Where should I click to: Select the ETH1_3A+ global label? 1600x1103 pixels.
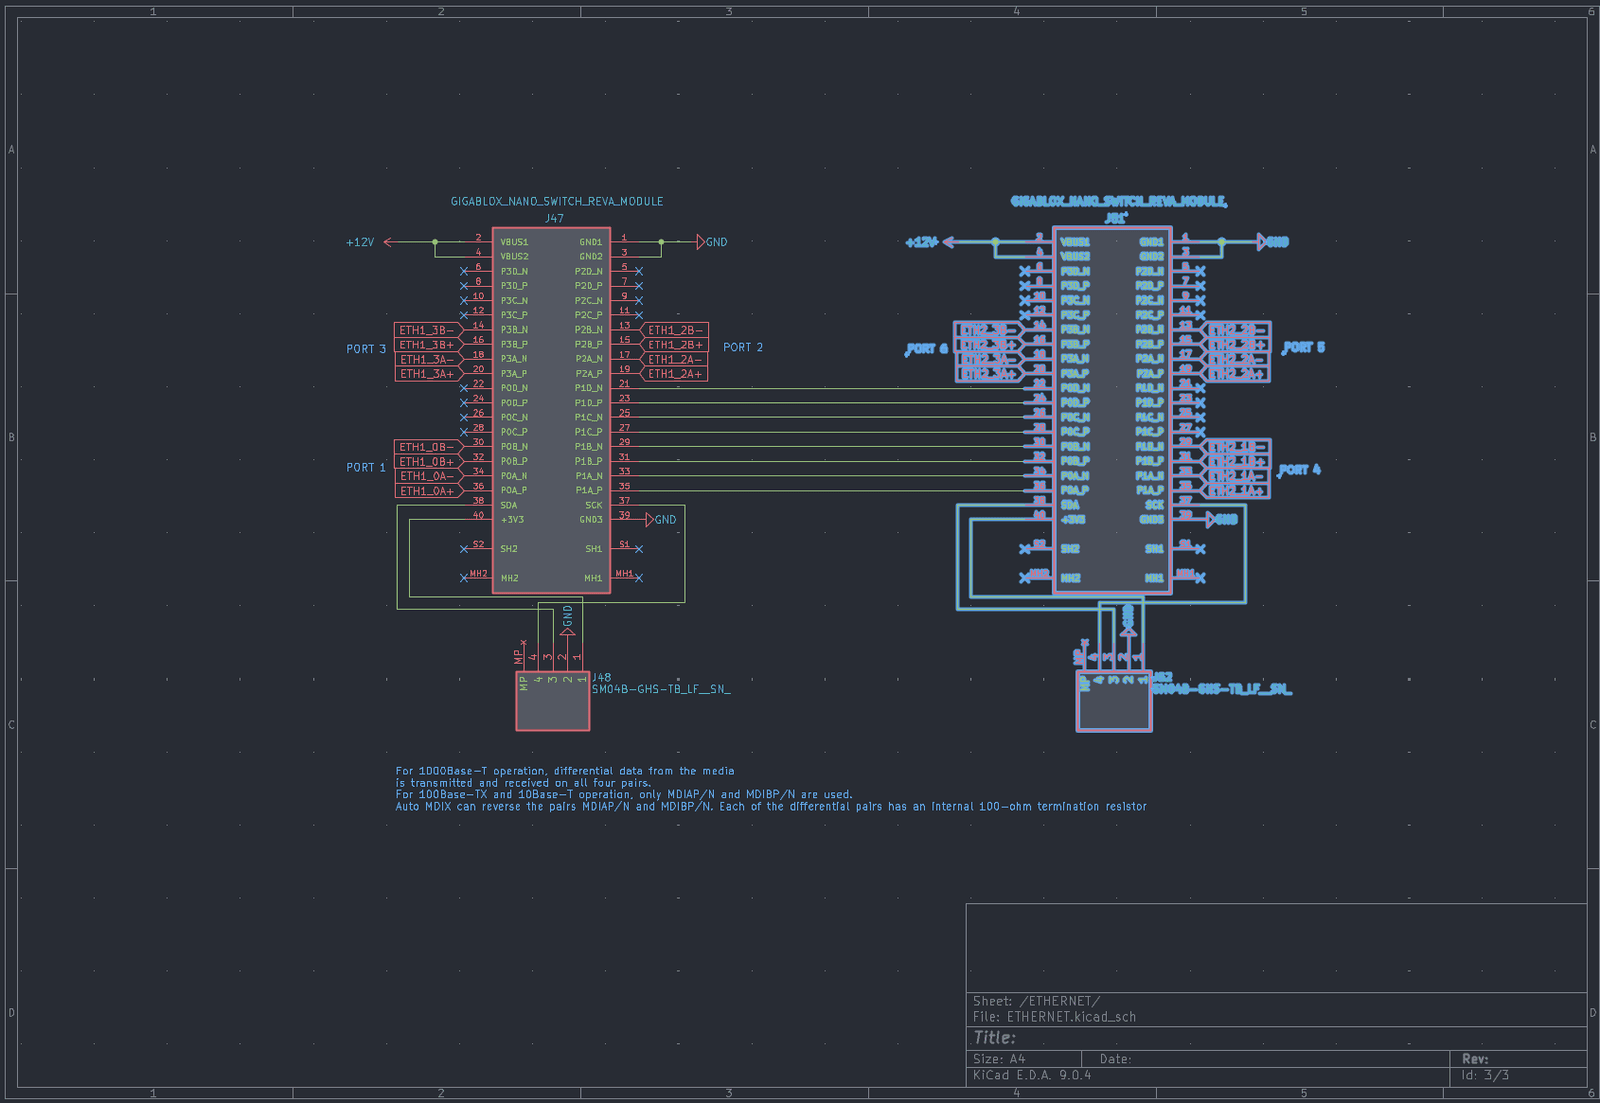coord(430,374)
